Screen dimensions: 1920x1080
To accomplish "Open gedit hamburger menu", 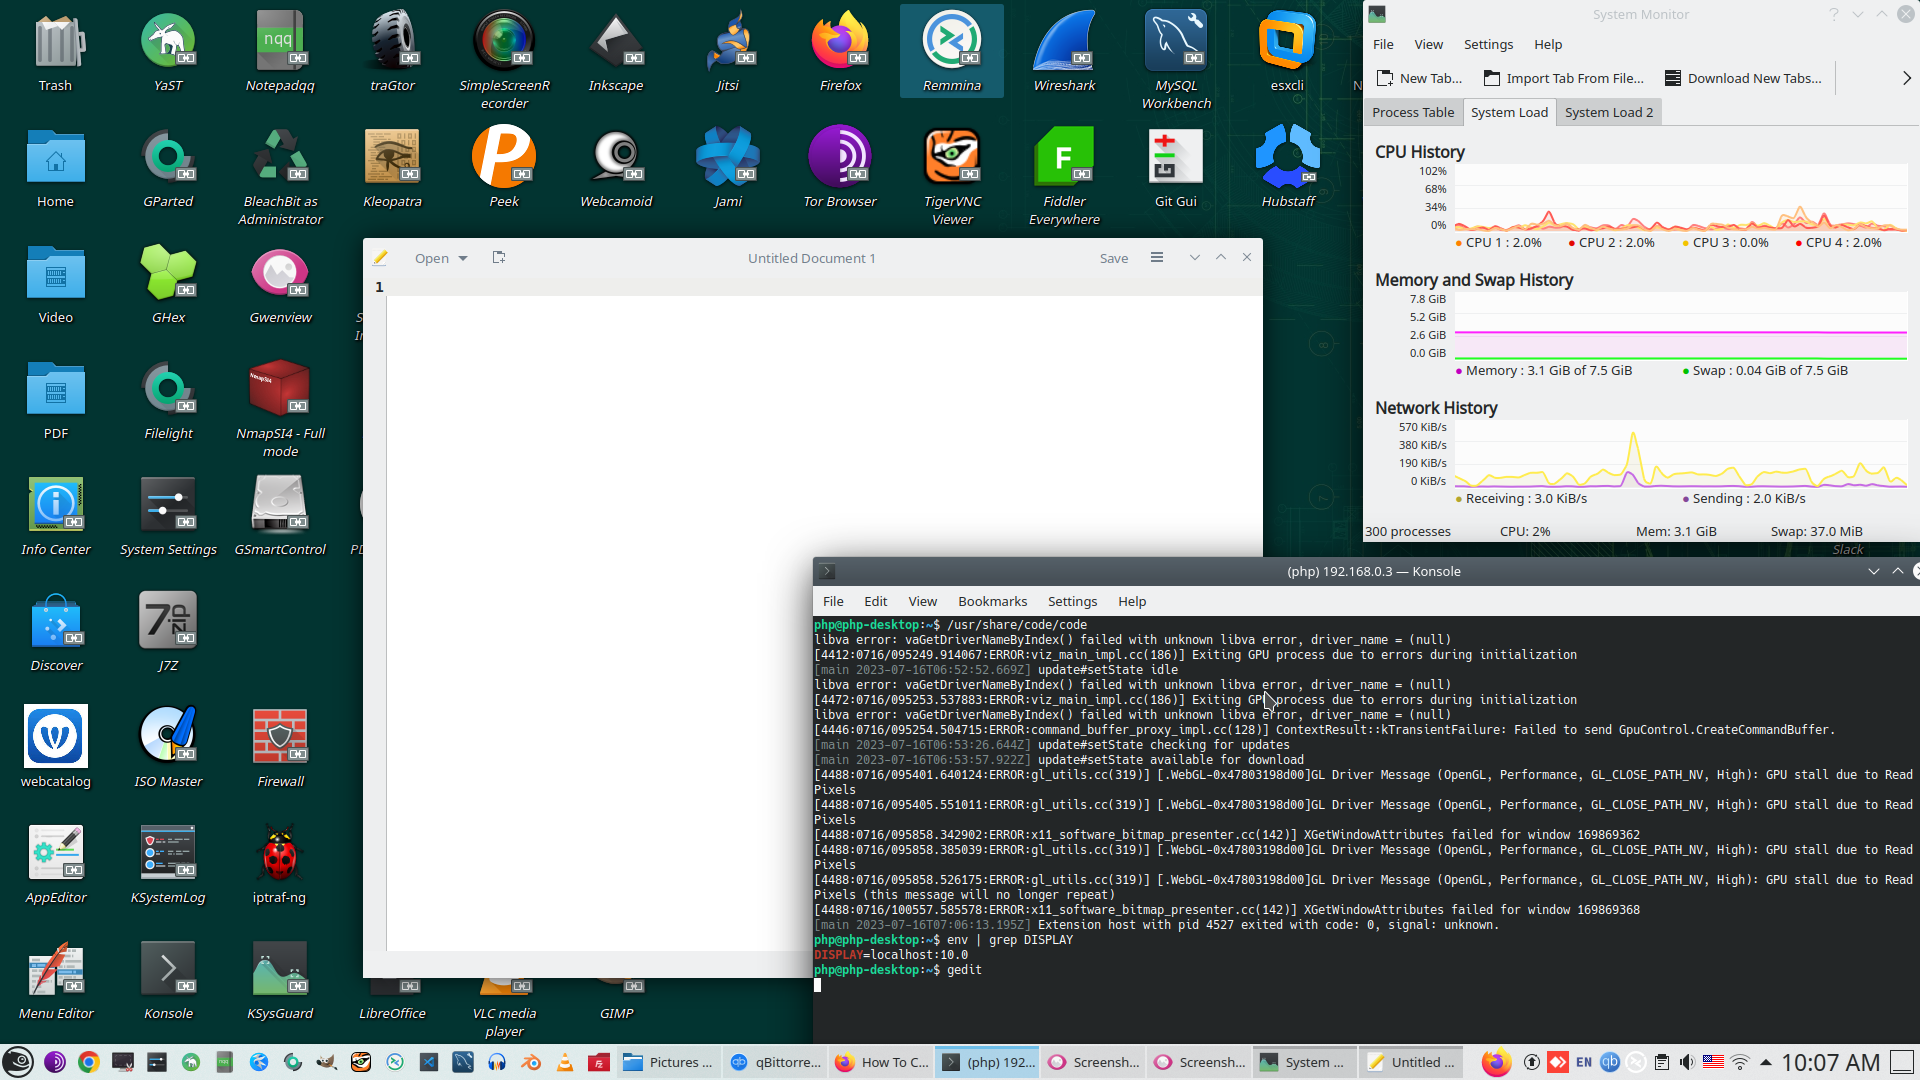I will click(1157, 258).
